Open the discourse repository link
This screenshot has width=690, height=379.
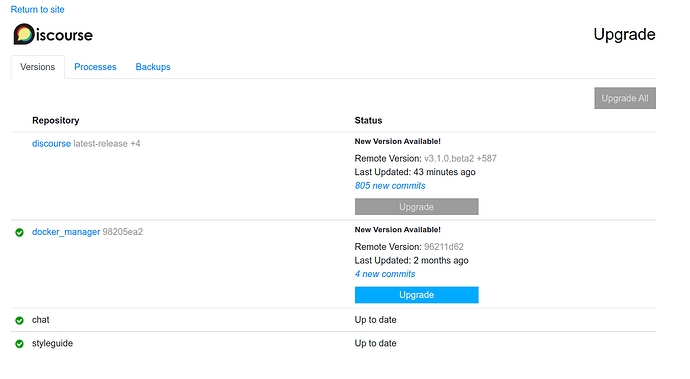(x=51, y=144)
